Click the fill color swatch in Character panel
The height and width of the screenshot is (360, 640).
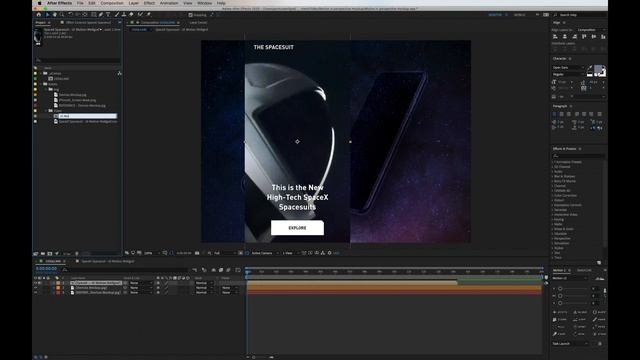(x=598, y=69)
